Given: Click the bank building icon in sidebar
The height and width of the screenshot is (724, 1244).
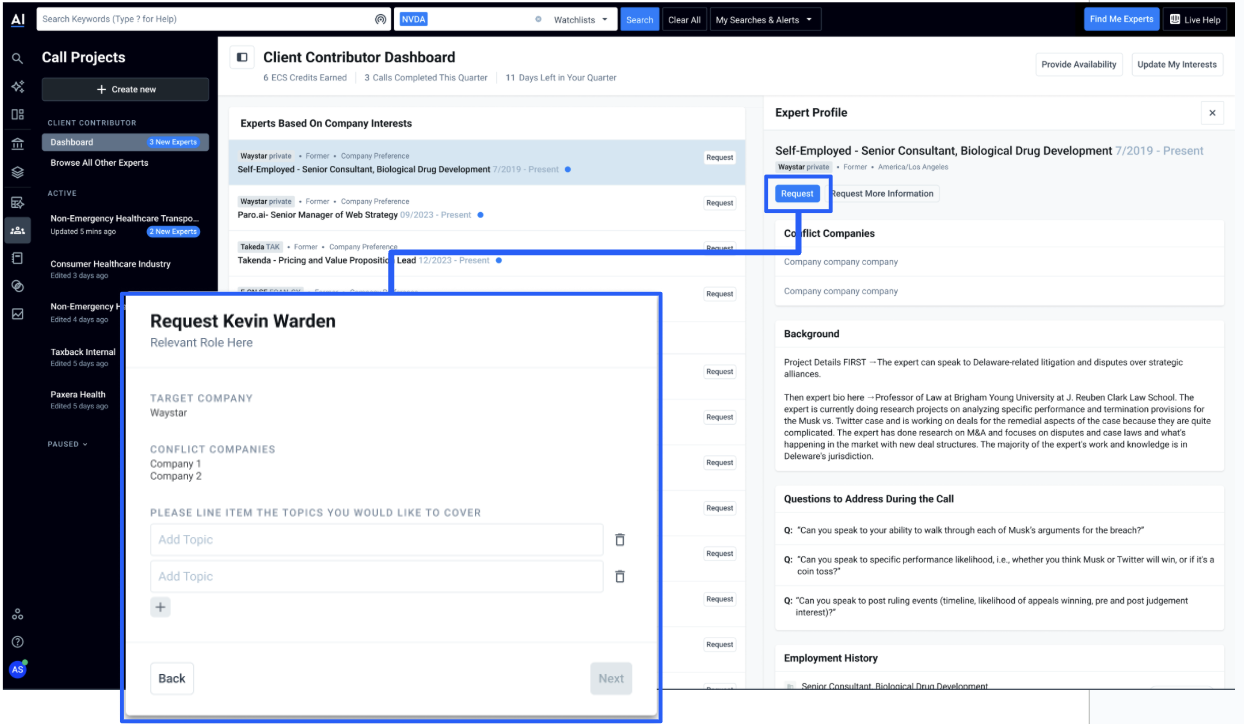Looking at the screenshot, I should click(x=17, y=144).
